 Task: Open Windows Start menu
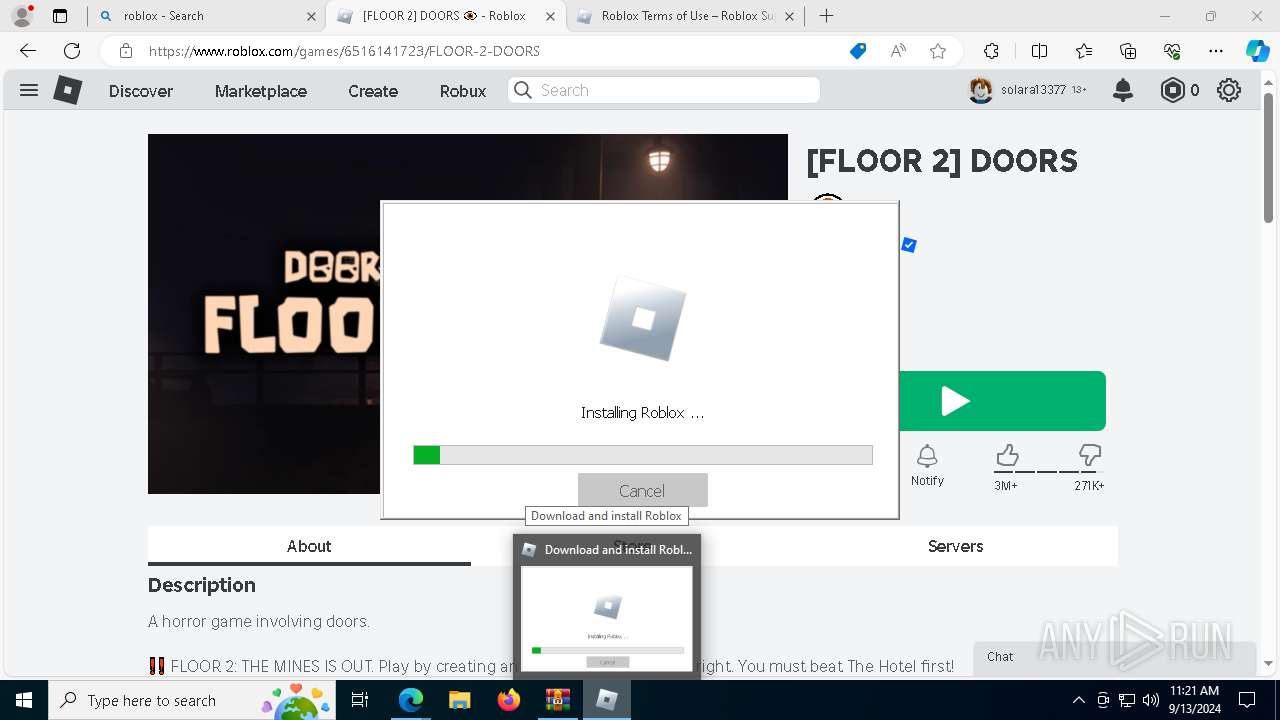coord(23,700)
